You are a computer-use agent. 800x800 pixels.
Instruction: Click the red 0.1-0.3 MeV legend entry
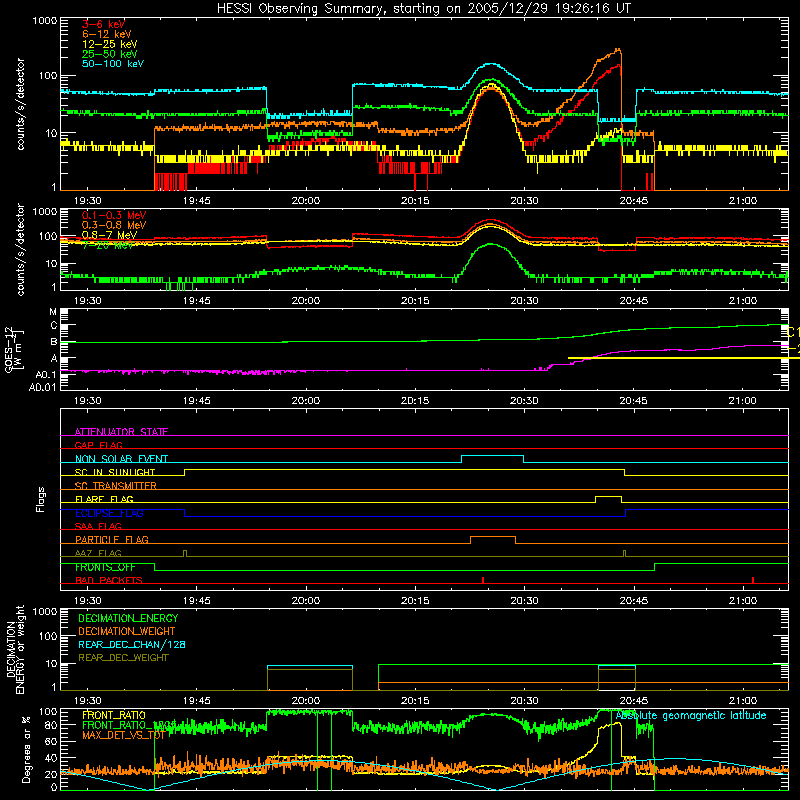point(114,215)
